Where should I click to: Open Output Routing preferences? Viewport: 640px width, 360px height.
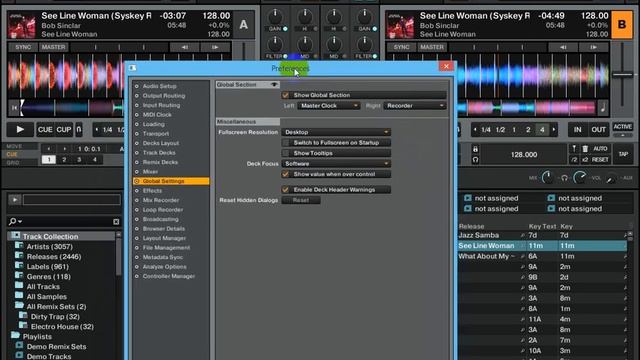click(x=164, y=96)
